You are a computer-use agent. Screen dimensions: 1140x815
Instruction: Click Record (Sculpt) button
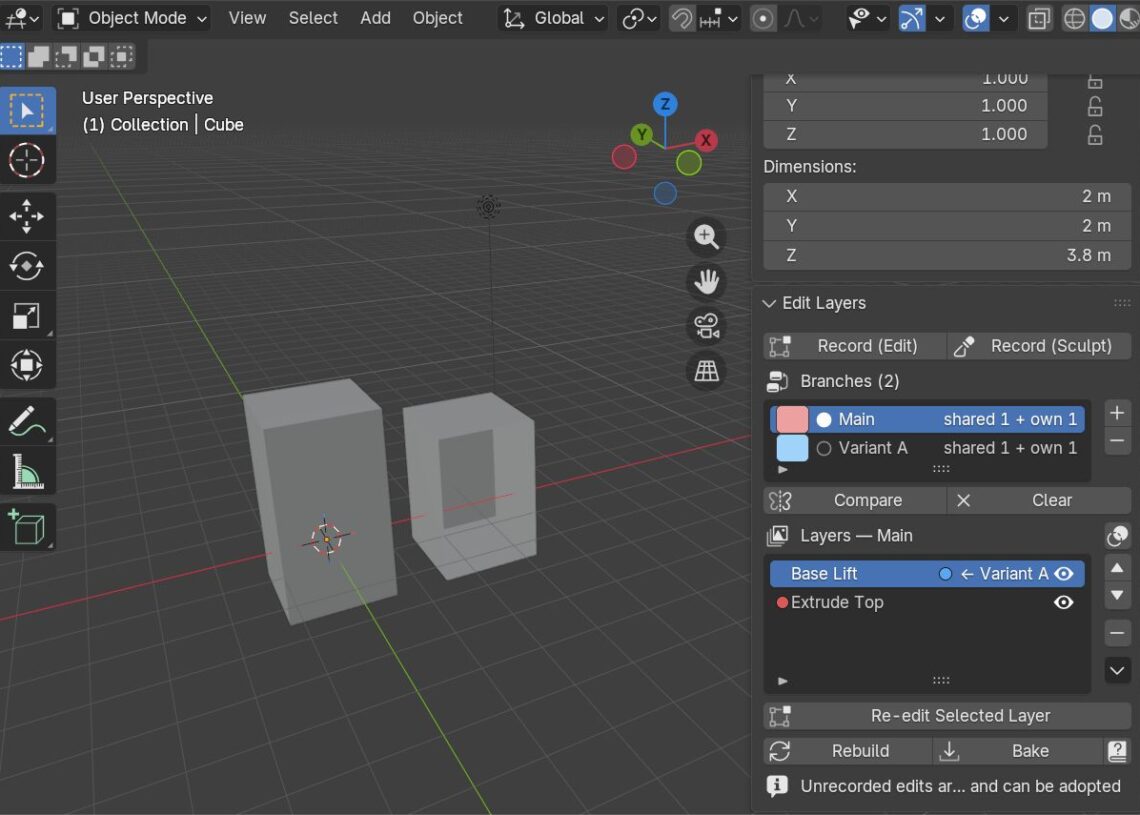pos(1039,346)
